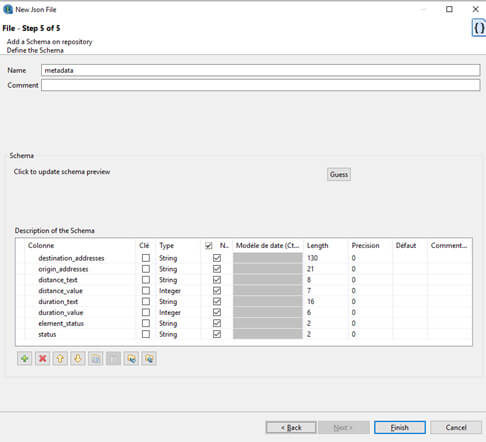Viewport: 486px width, 442px height.
Task: Toggle the nullable header checkbox for all rows
Action: click(209, 246)
